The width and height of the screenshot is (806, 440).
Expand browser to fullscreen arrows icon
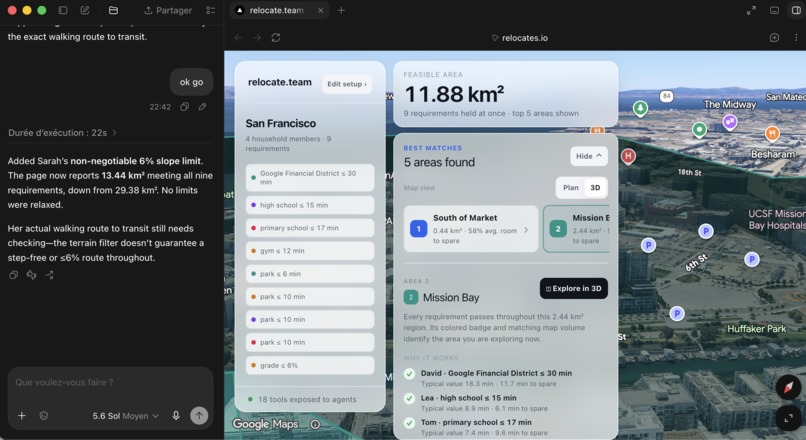pos(752,10)
